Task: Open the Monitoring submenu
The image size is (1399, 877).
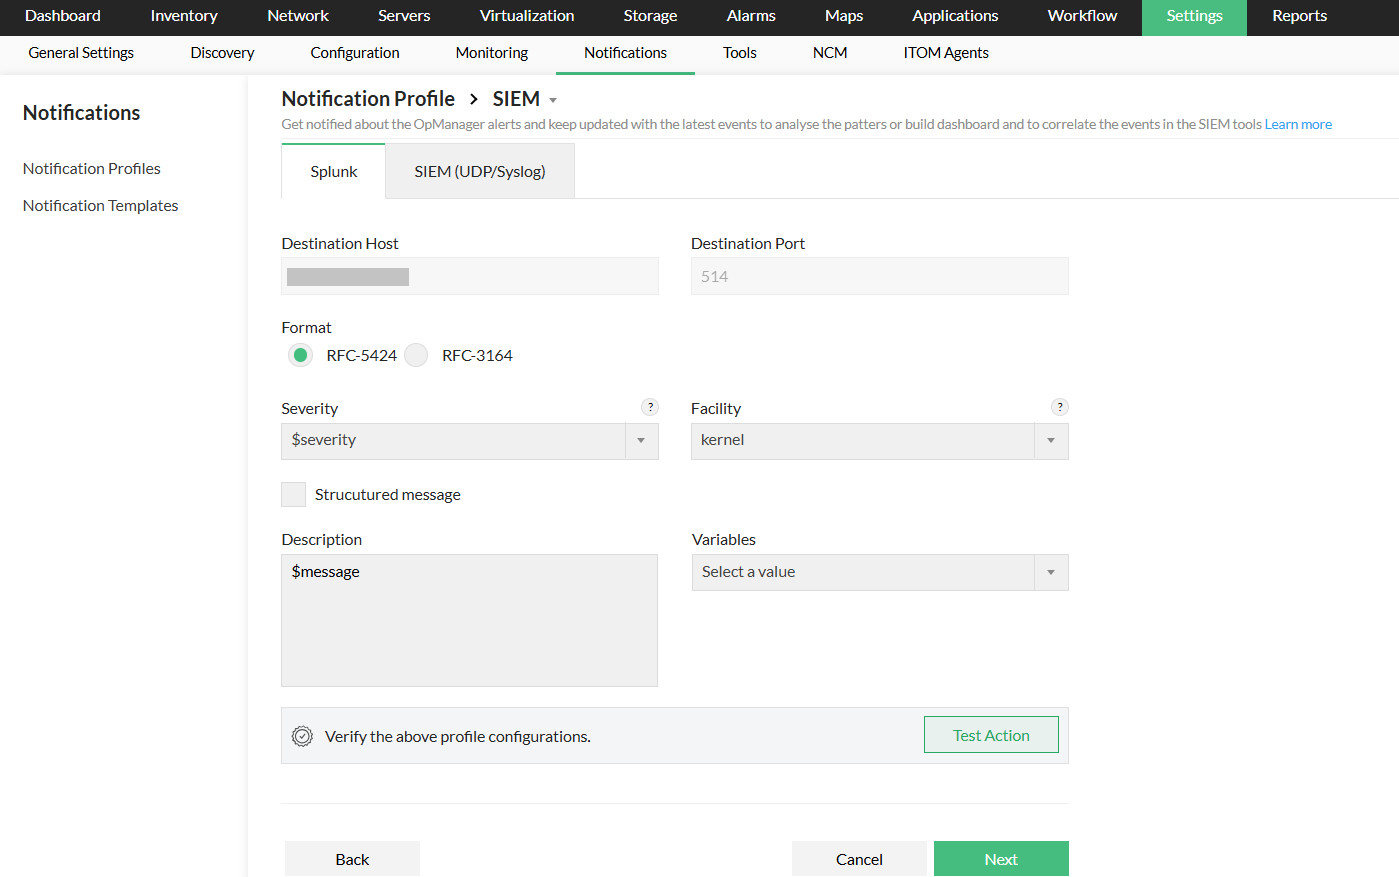Action: pos(492,53)
